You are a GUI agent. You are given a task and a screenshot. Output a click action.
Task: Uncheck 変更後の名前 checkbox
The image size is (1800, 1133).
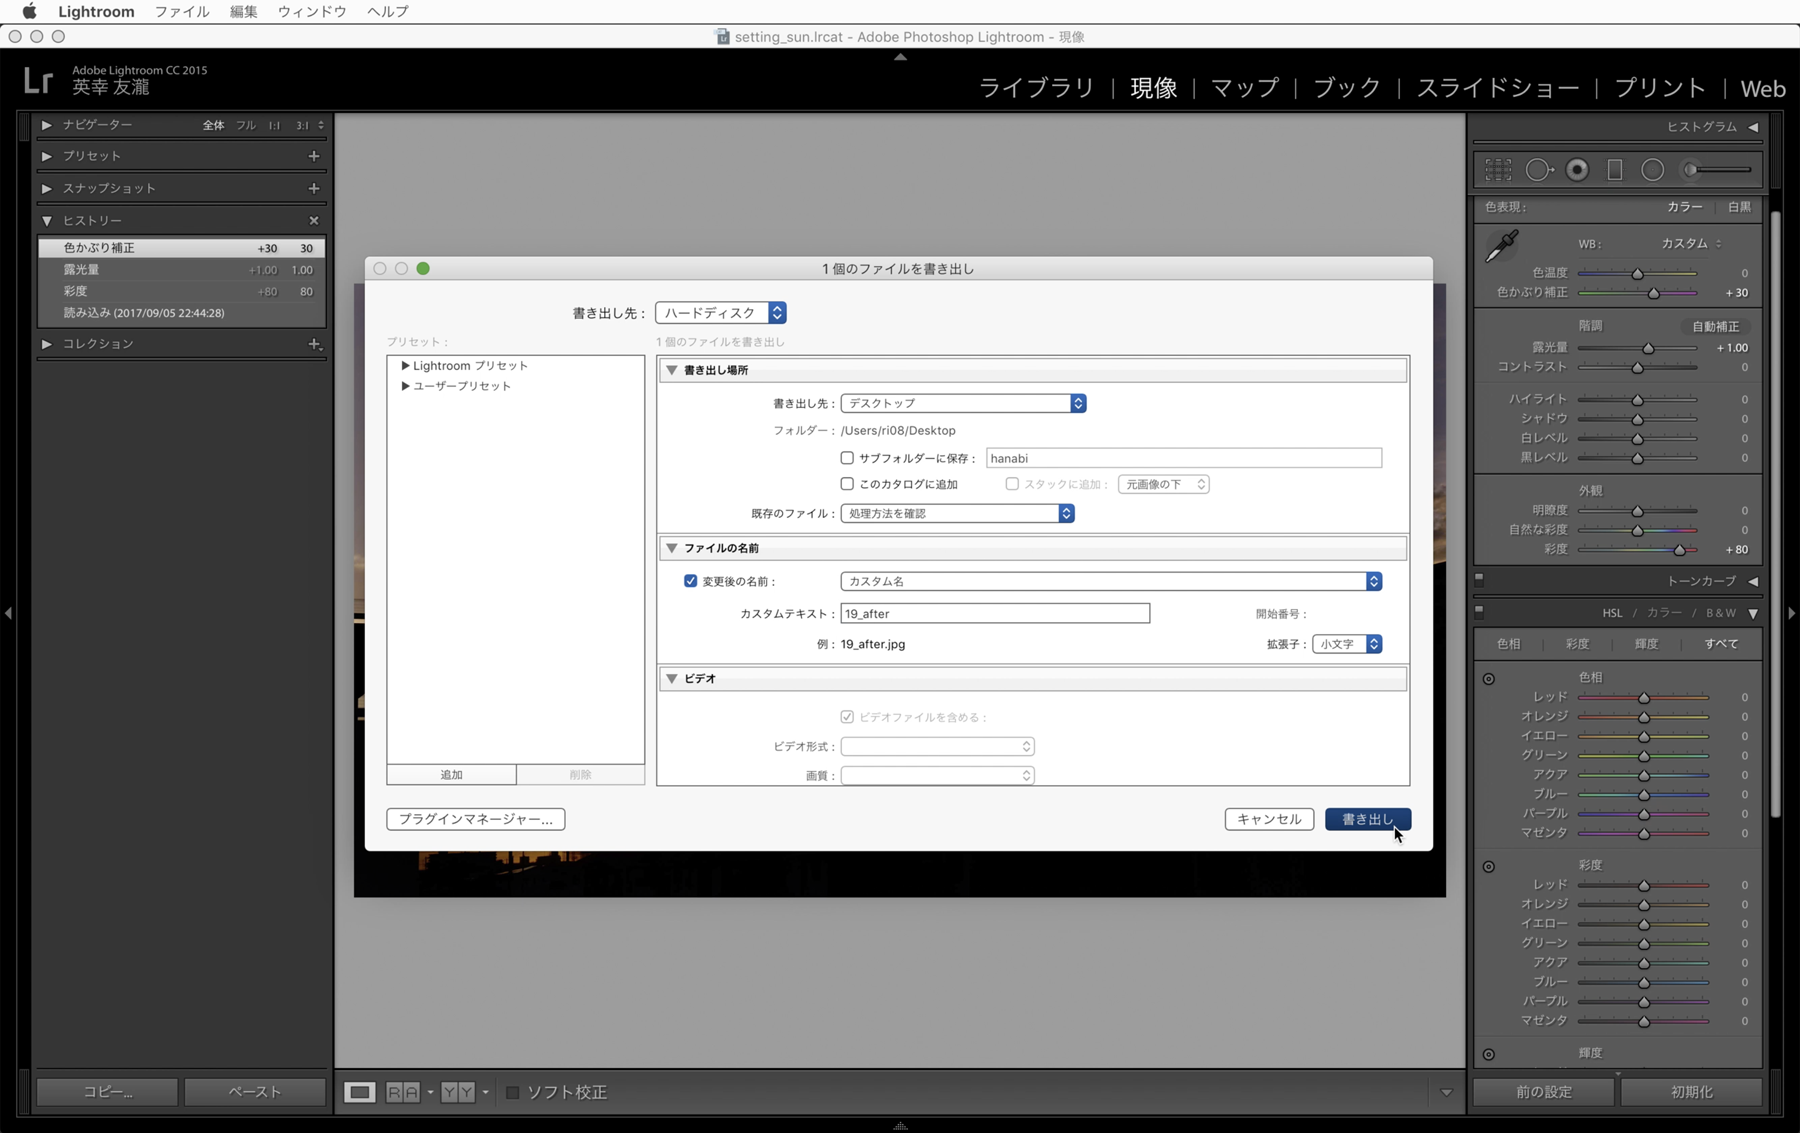coord(690,581)
